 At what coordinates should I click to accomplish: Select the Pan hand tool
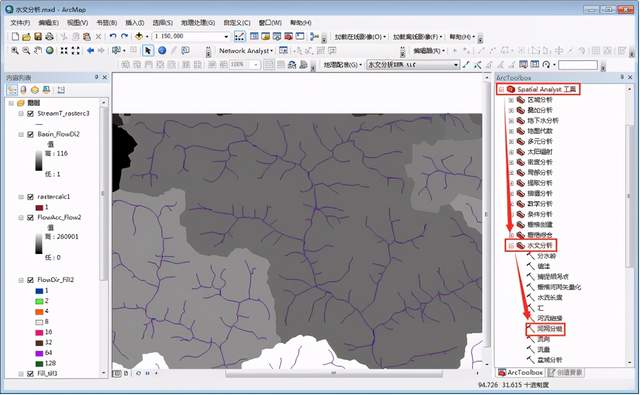(x=38, y=51)
